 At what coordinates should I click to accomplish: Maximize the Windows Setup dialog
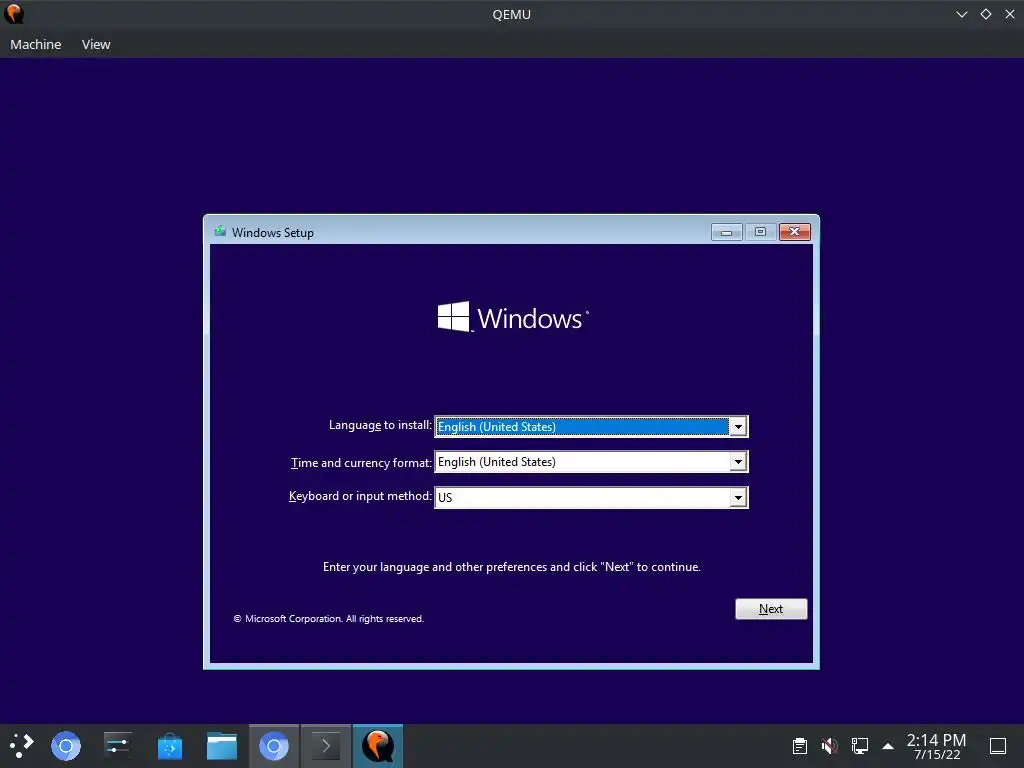[760, 232]
